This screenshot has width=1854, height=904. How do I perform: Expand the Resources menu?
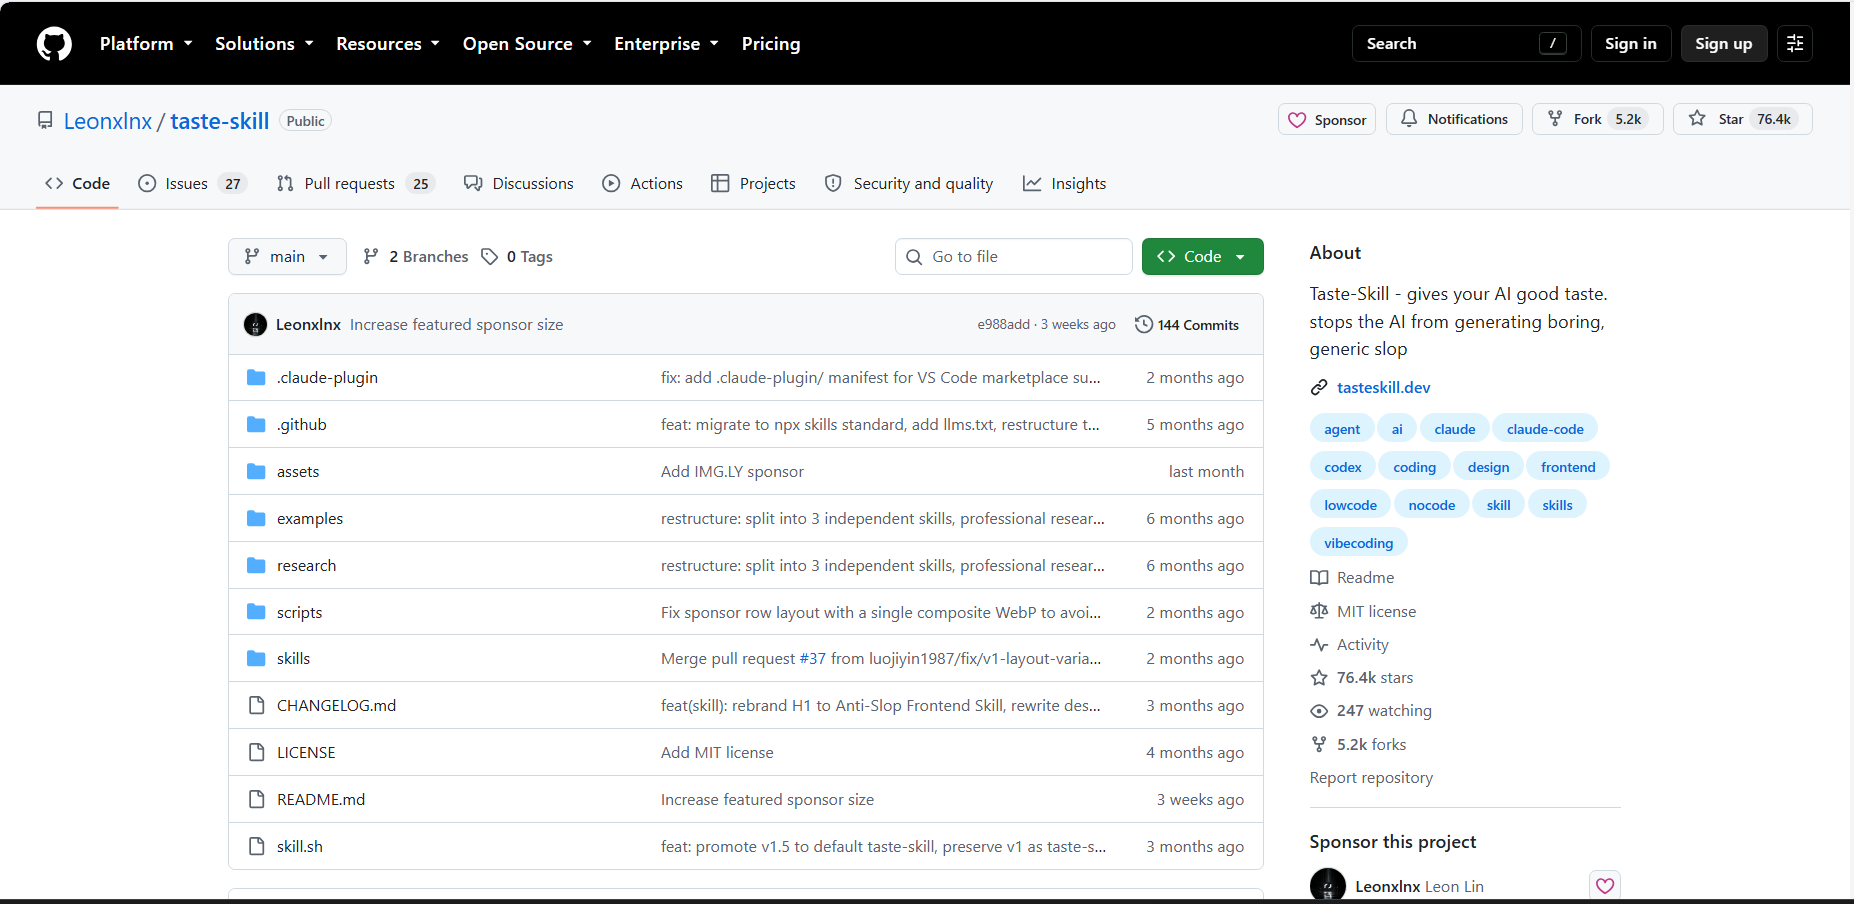[388, 44]
